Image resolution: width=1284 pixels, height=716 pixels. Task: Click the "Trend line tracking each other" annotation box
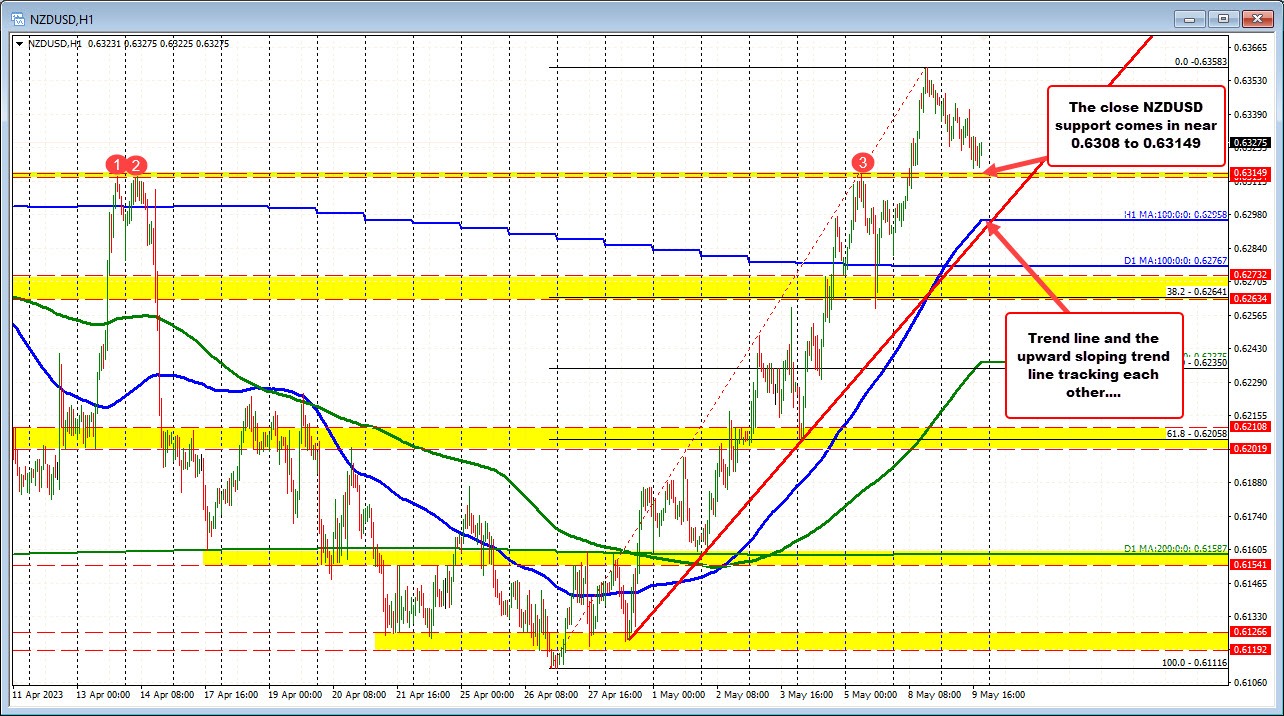tap(1093, 365)
